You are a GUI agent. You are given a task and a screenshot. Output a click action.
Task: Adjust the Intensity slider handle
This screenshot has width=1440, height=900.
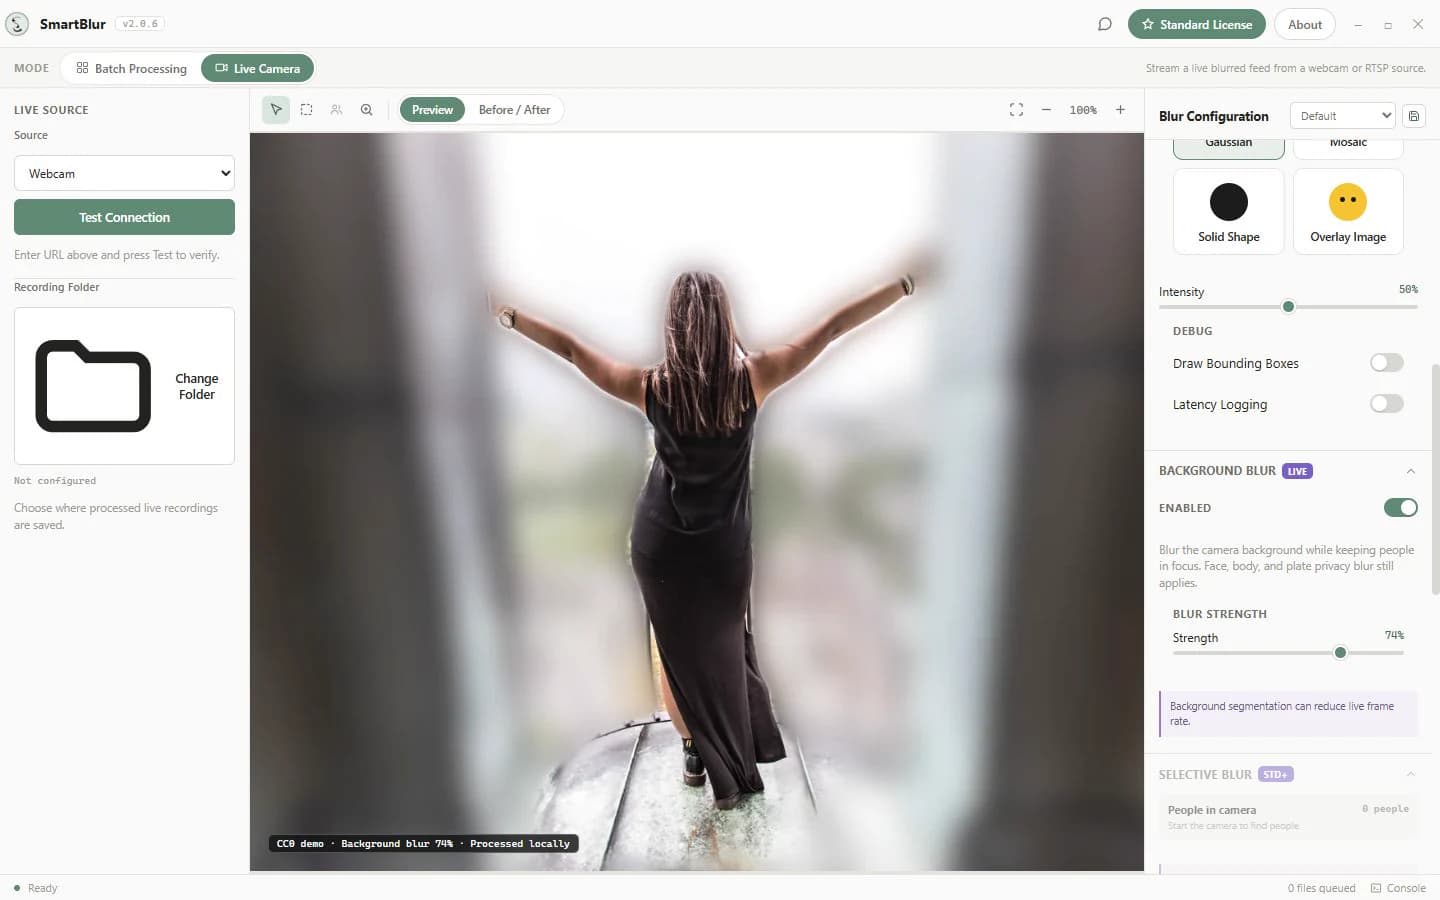[1288, 307]
